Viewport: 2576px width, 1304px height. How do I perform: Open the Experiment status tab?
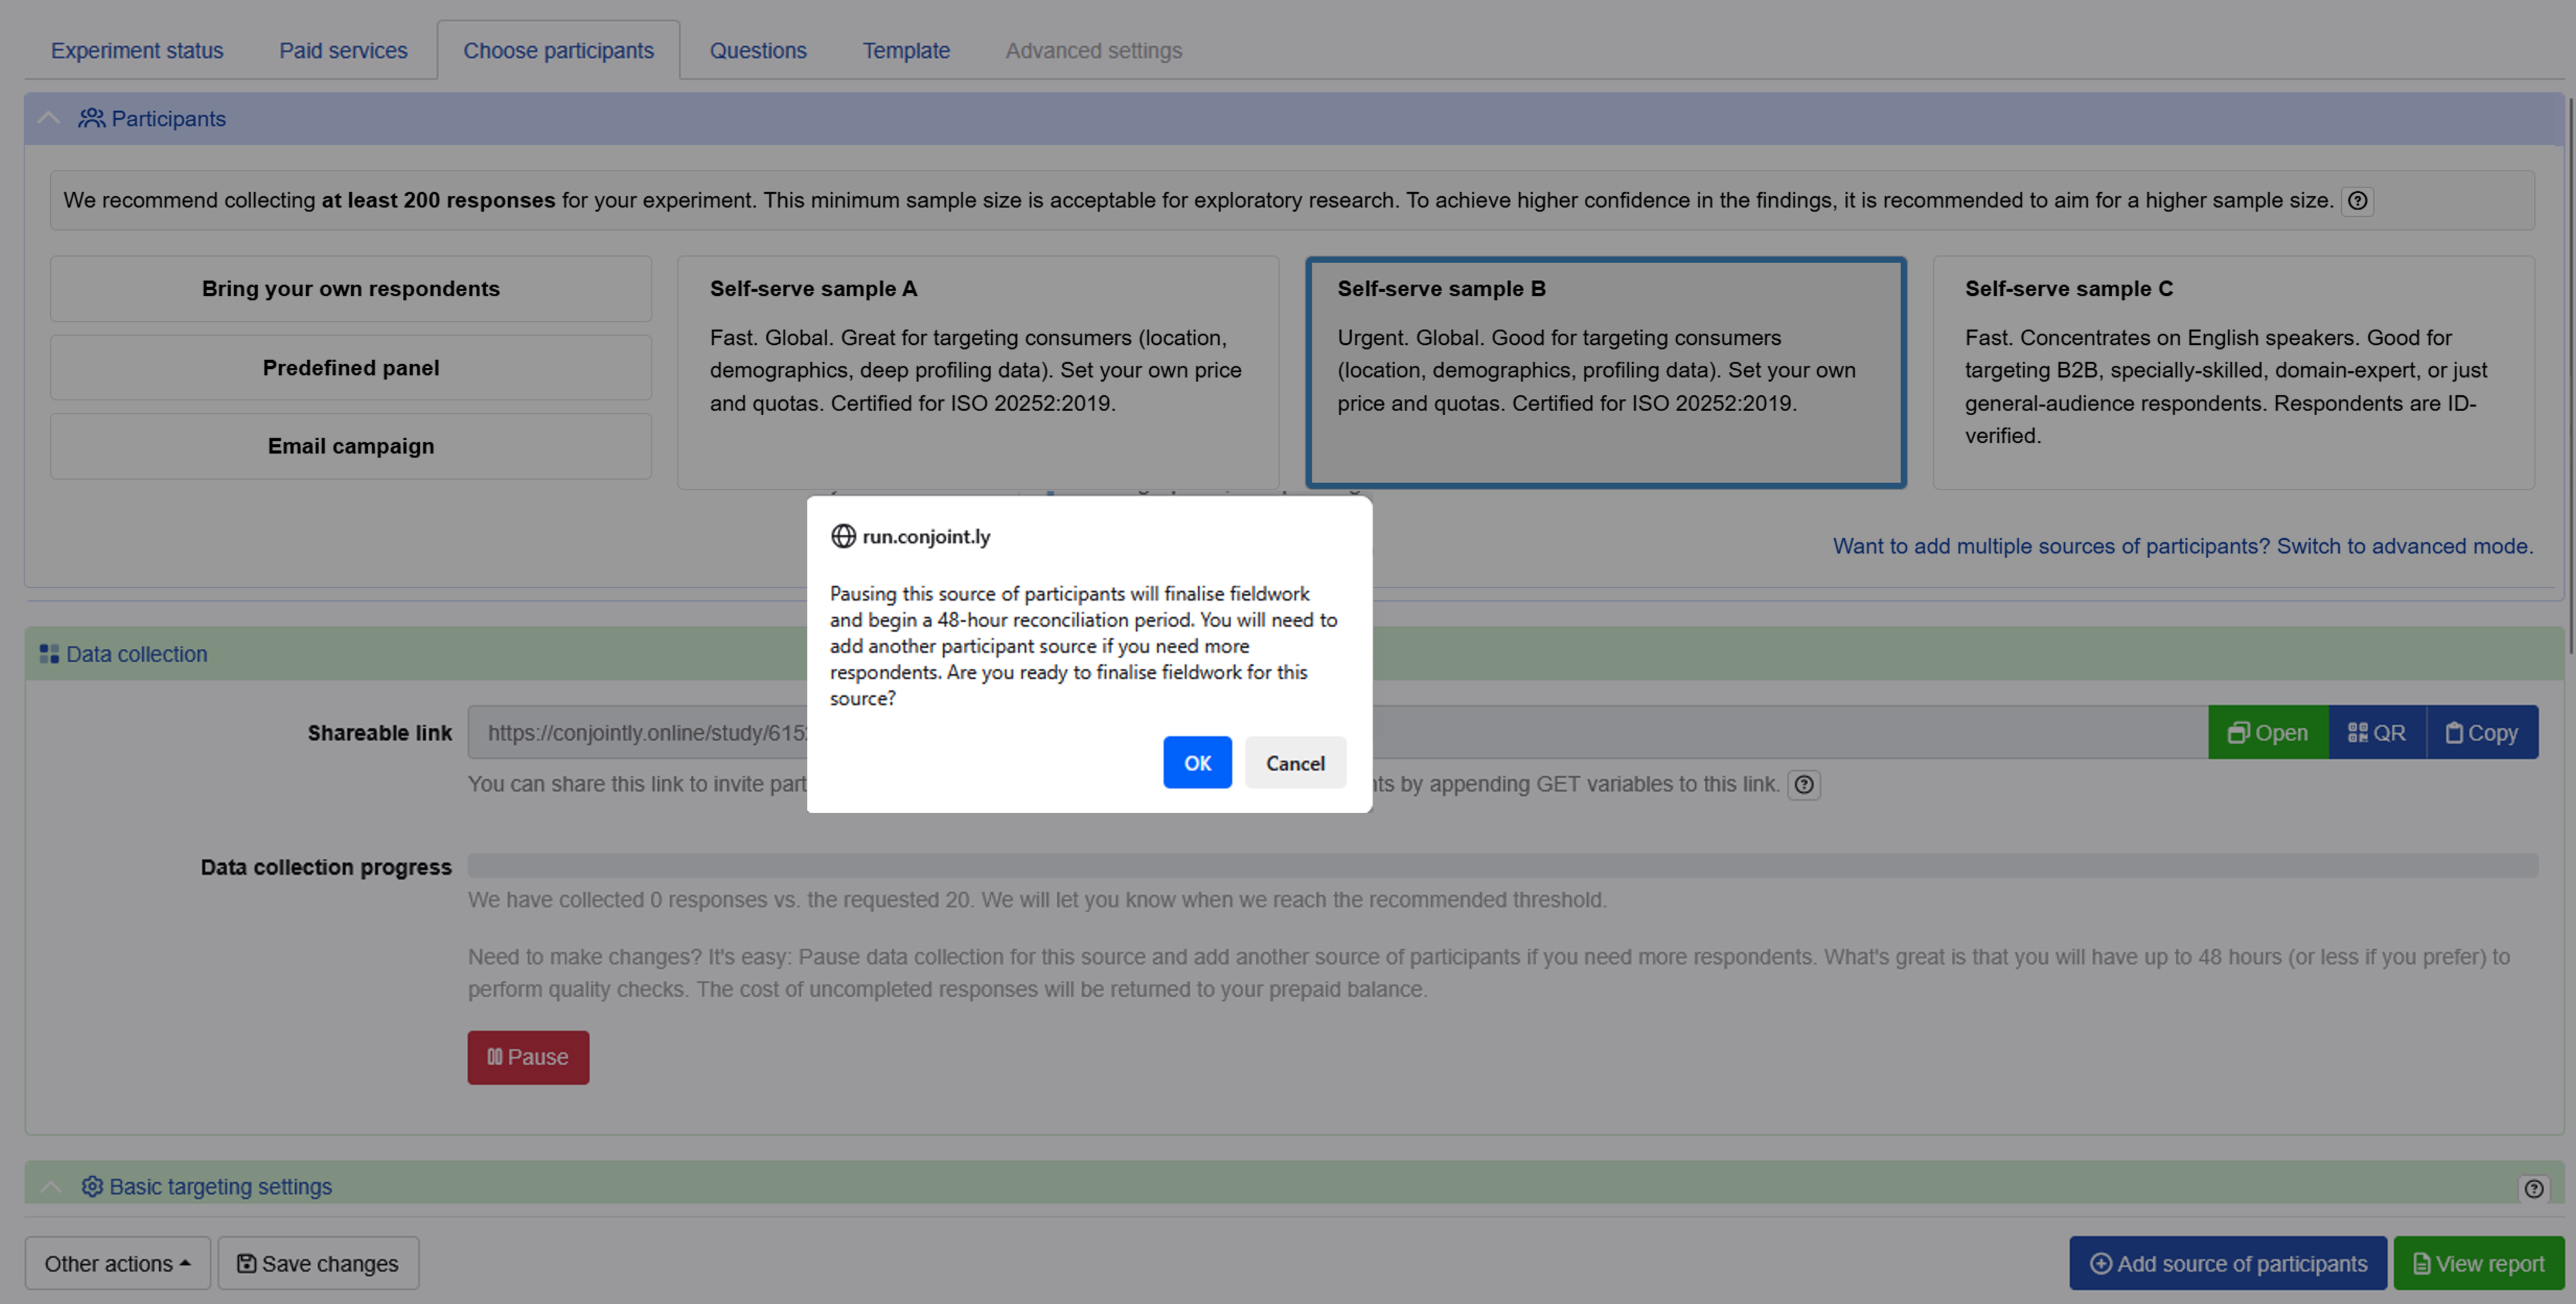pos(137,50)
